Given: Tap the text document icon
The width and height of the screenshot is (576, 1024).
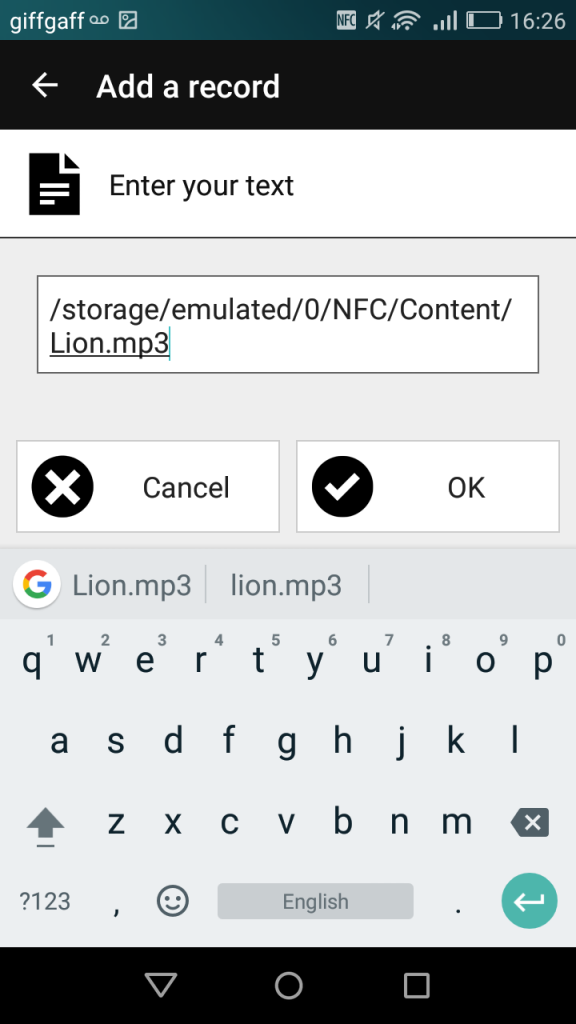Looking at the screenshot, I should (54, 184).
